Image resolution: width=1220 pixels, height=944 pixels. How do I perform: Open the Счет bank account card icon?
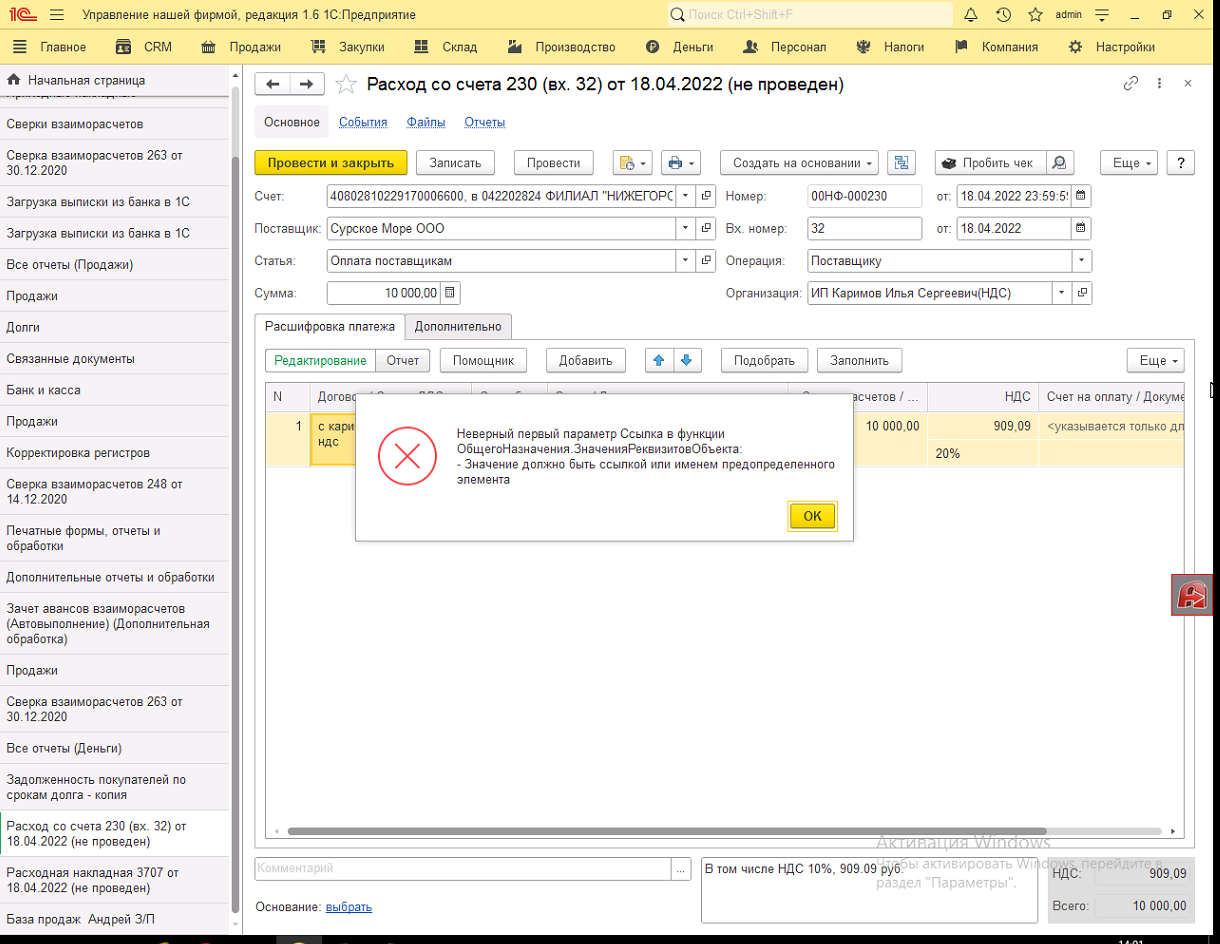click(x=706, y=196)
